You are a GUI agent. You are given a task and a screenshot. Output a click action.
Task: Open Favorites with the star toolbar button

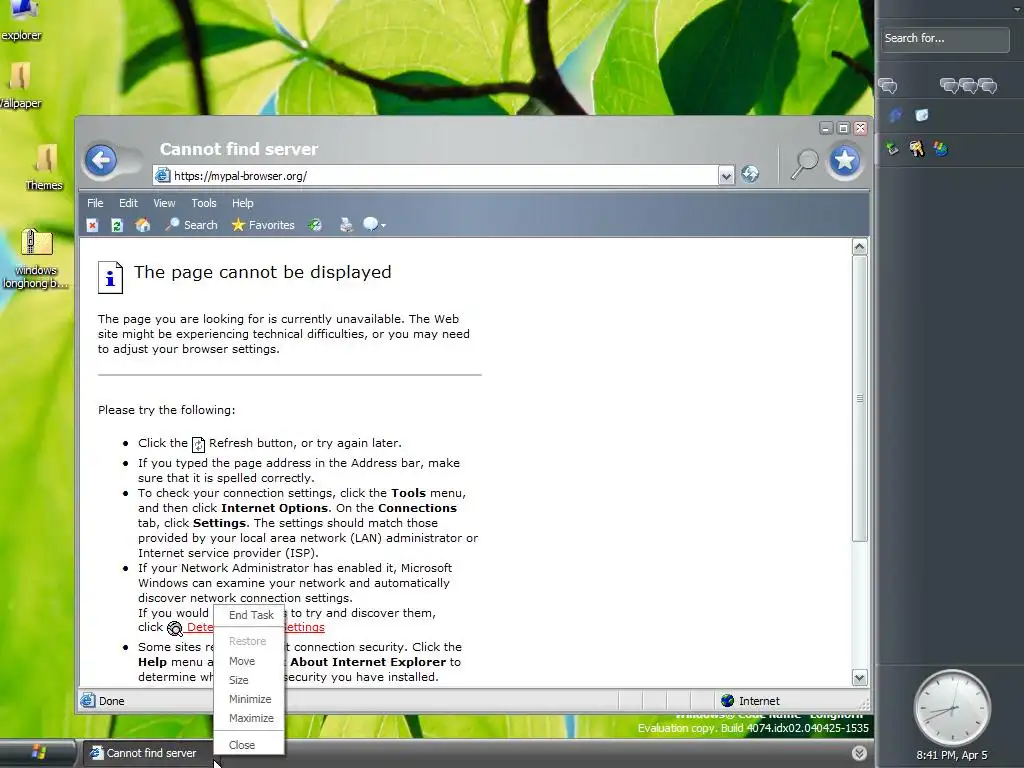263,225
